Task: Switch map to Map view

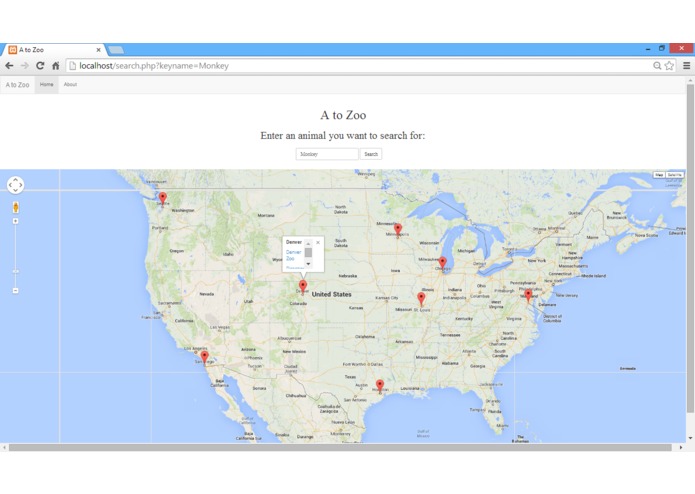Action: (659, 175)
